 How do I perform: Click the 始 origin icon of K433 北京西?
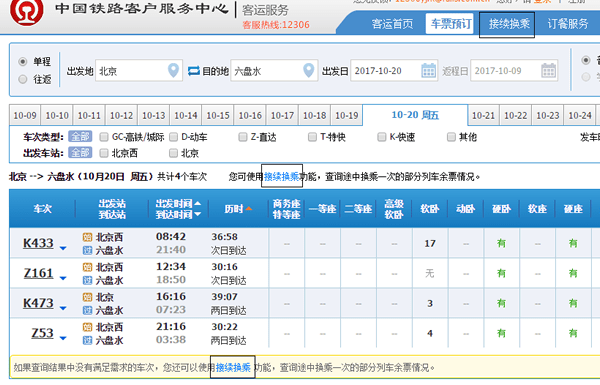click(88, 237)
